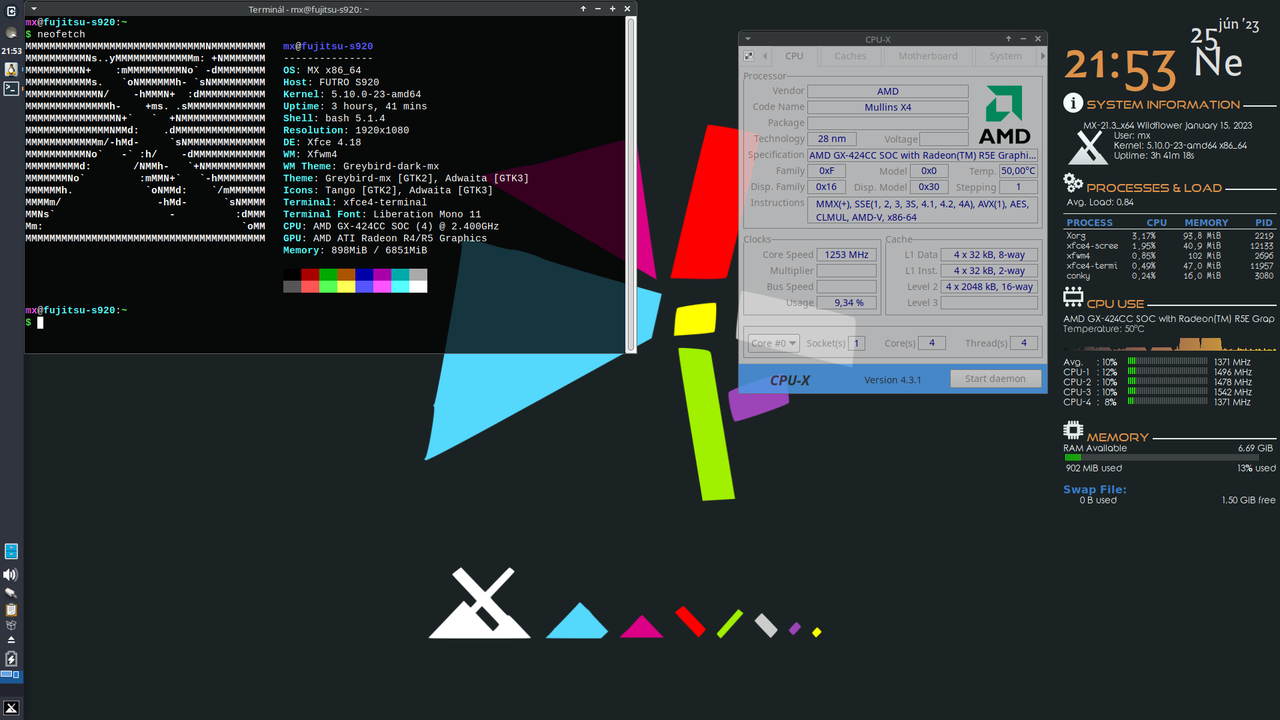Open the package updater box icon
This screenshot has width=1280, height=720.
click(11, 625)
